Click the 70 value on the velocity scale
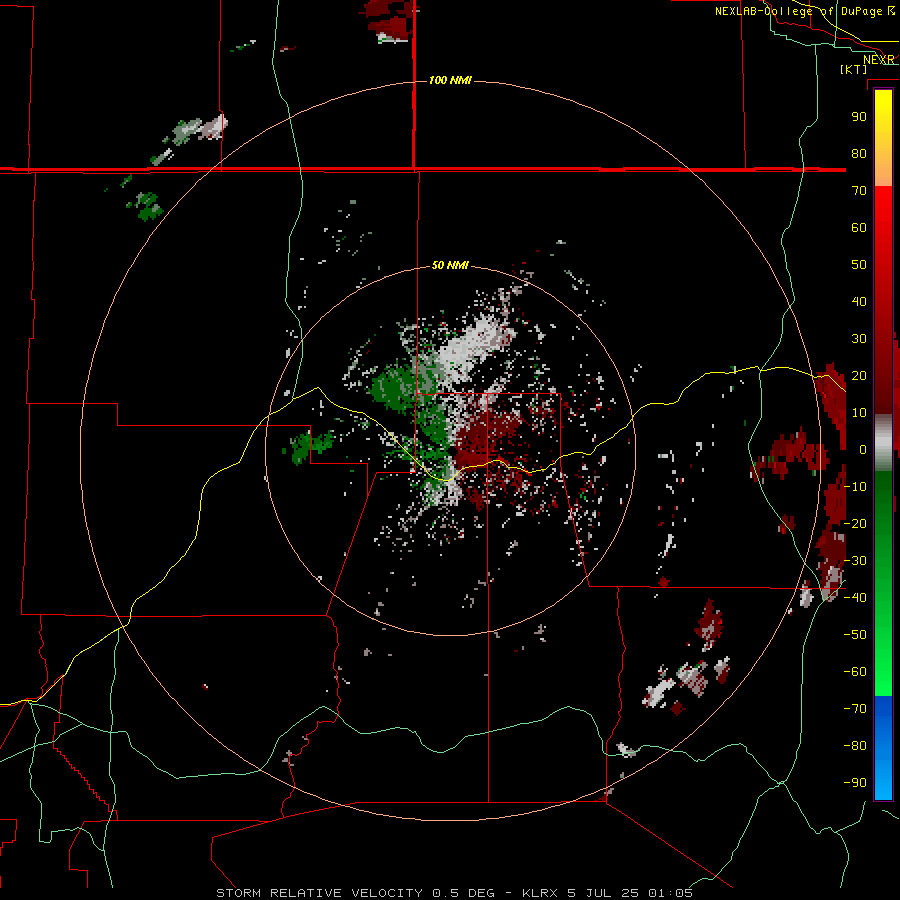 (x=859, y=191)
